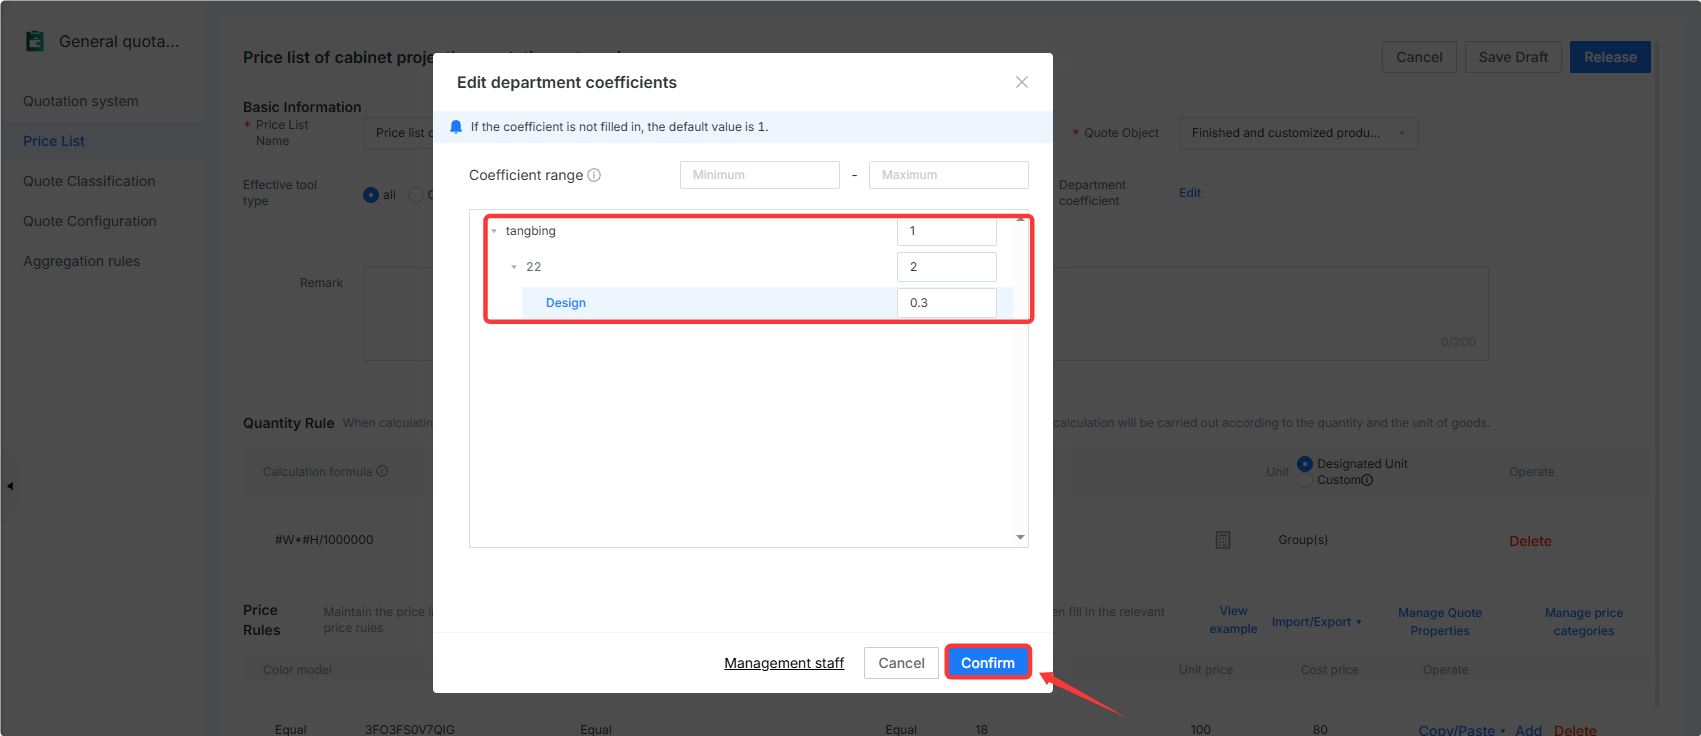
Task: Click the Group(s) unit cell
Action: point(1303,540)
